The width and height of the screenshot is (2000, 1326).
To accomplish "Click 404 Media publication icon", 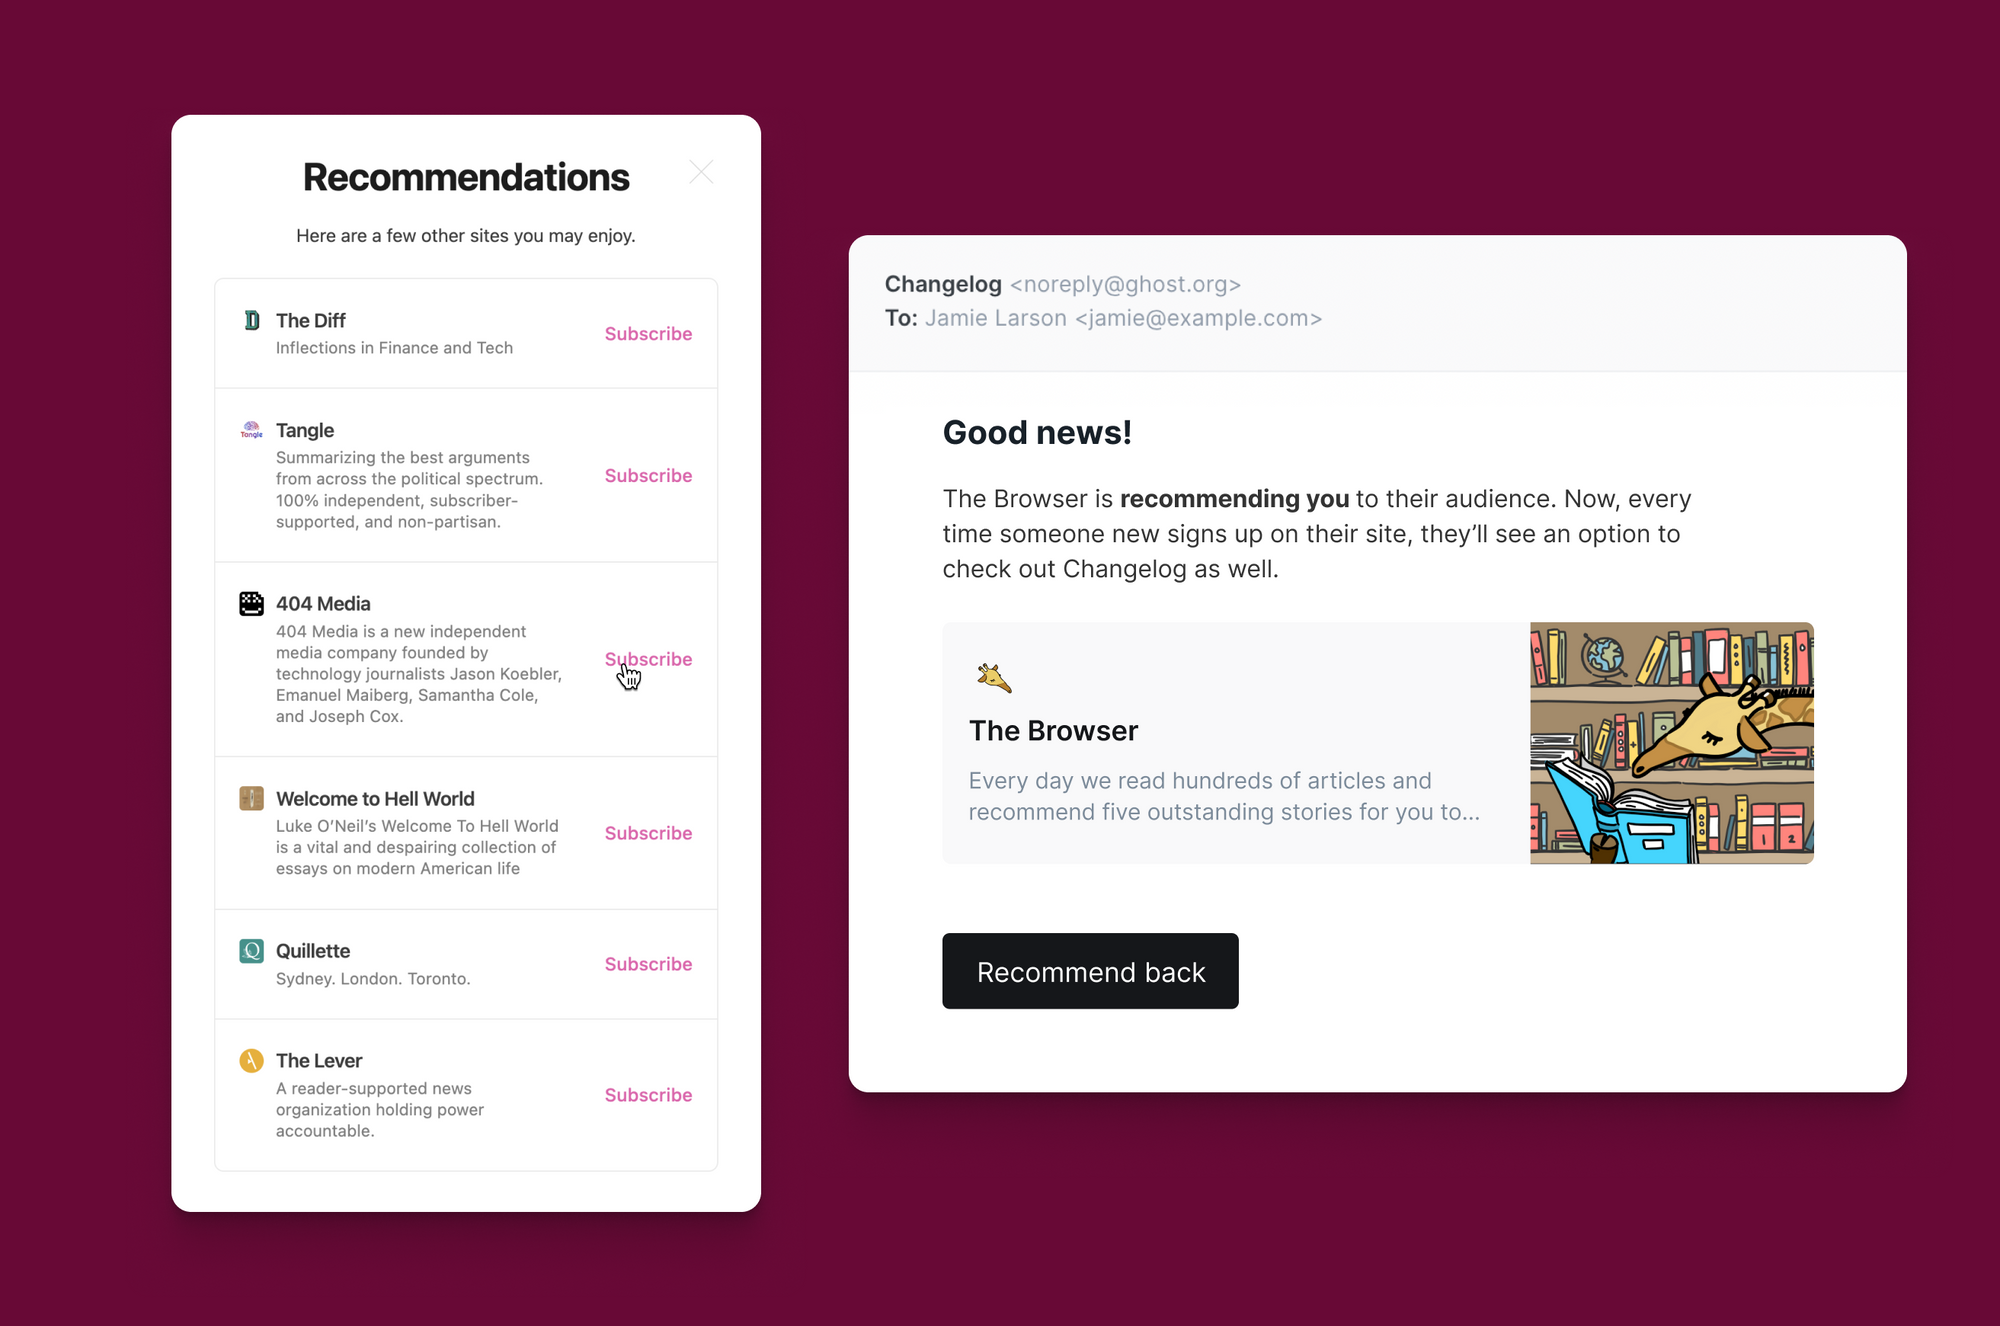I will pos(249,602).
